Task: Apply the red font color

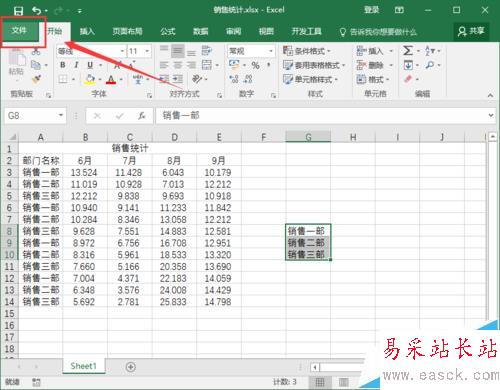Action: click(x=111, y=79)
